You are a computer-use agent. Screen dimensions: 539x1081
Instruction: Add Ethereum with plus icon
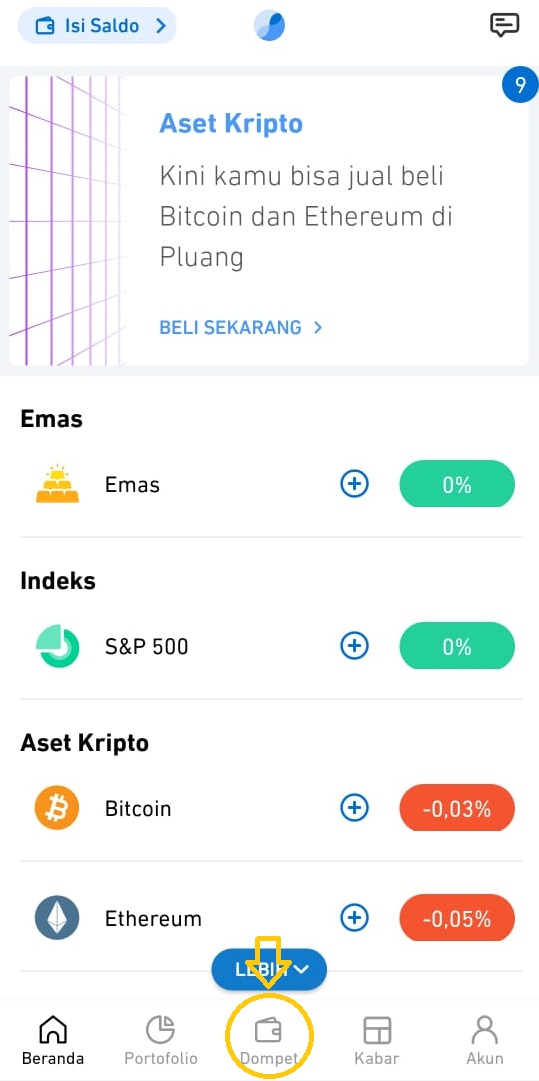tap(354, 918)
